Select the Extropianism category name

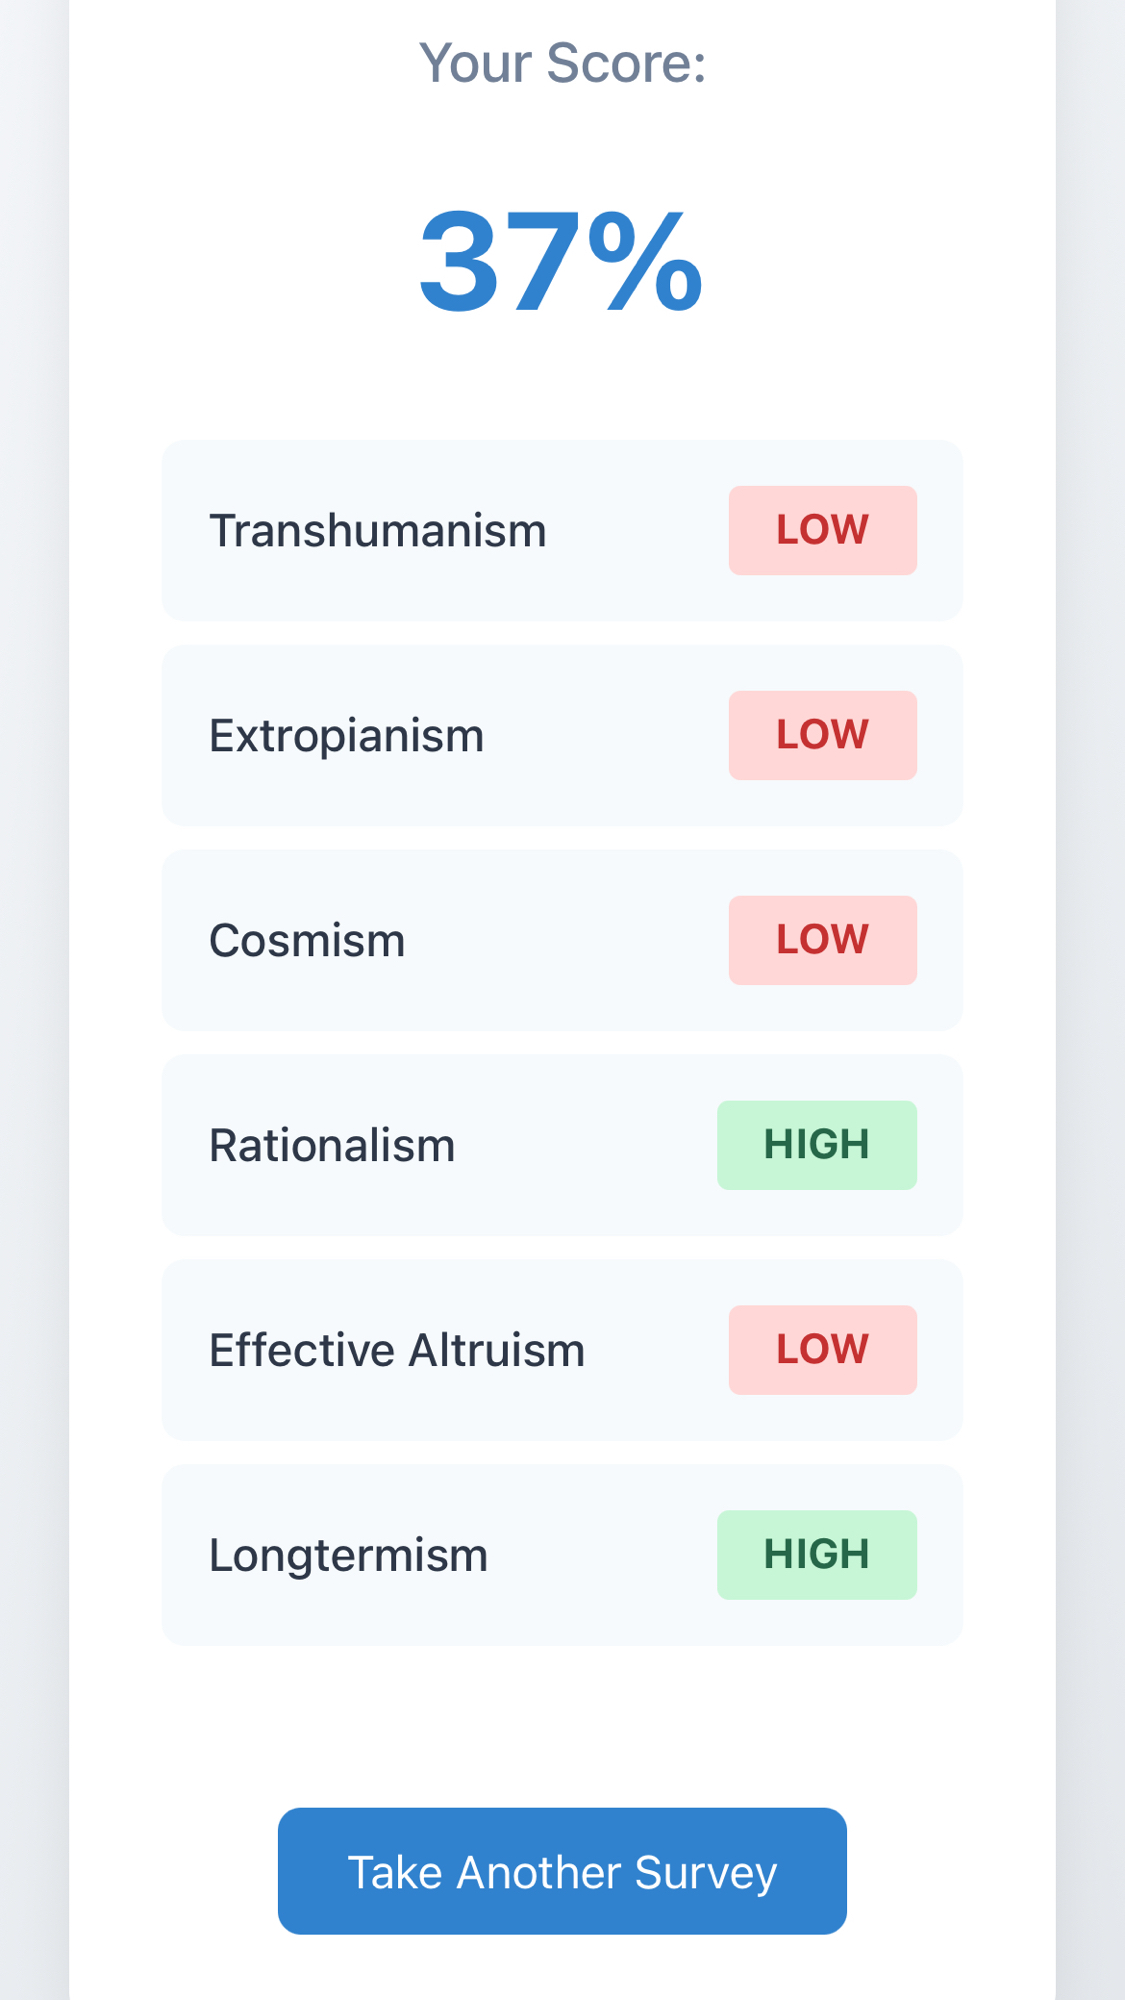click(346, 736)
